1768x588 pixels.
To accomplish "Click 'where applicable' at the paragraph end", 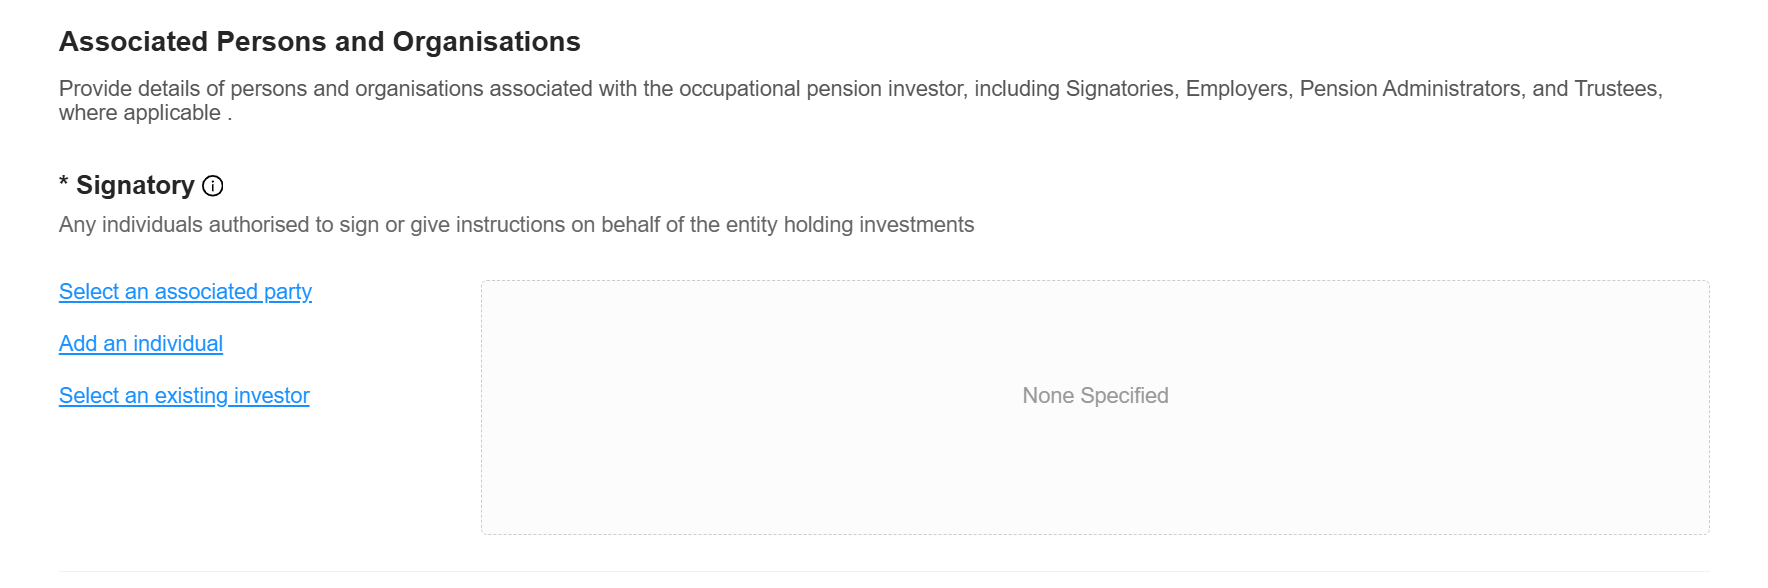I will 140,113.
